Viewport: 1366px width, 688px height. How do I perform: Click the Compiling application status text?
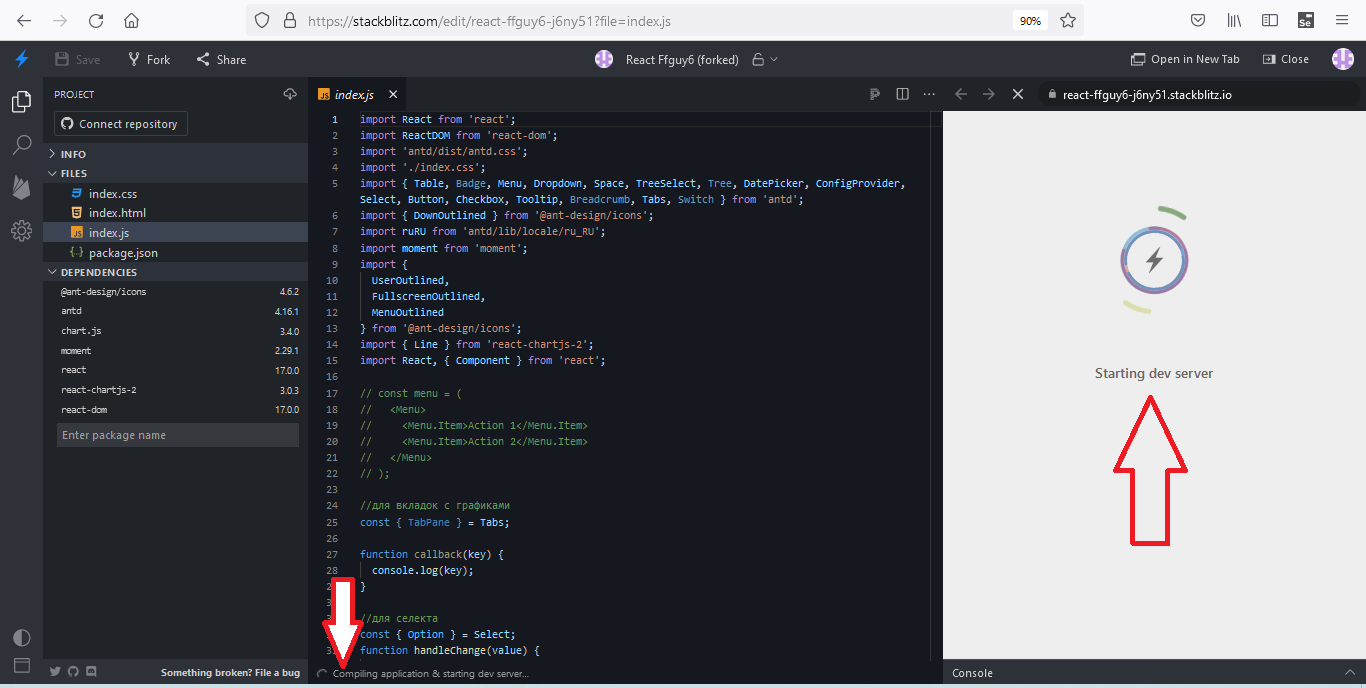click(x=430, y=674)
